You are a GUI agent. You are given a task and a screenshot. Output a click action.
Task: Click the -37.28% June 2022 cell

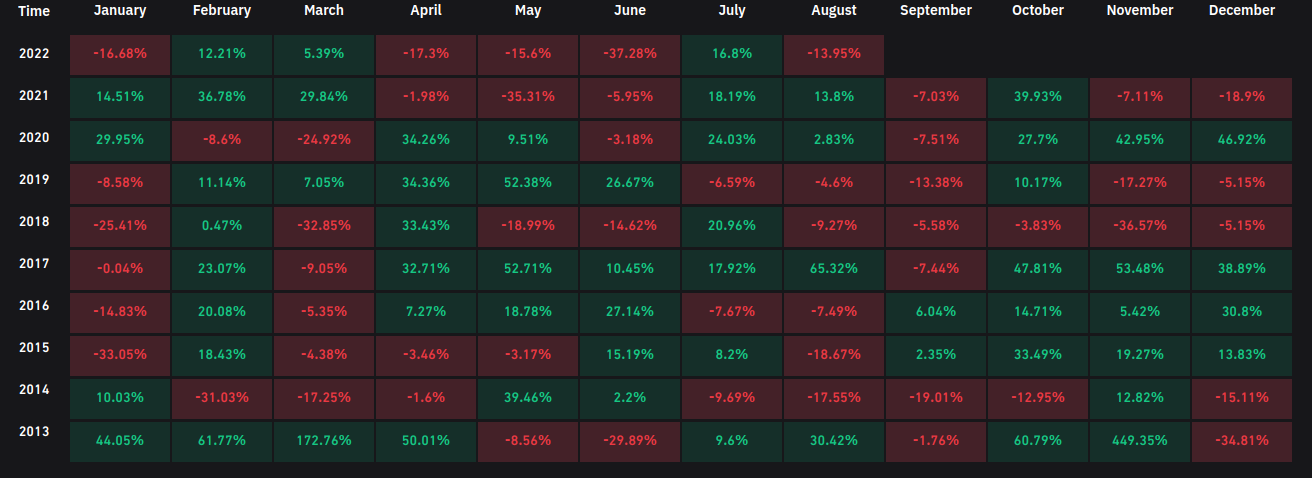(x=629, y=54)
